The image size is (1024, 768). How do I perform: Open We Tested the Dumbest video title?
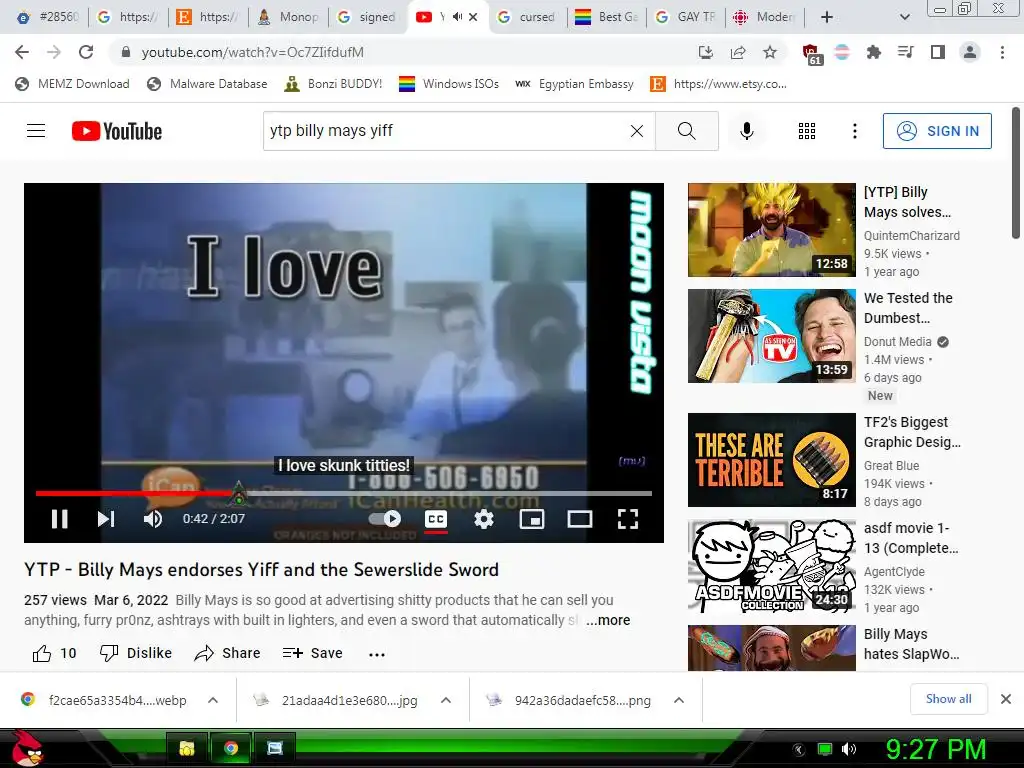click(x=908, y=308)
